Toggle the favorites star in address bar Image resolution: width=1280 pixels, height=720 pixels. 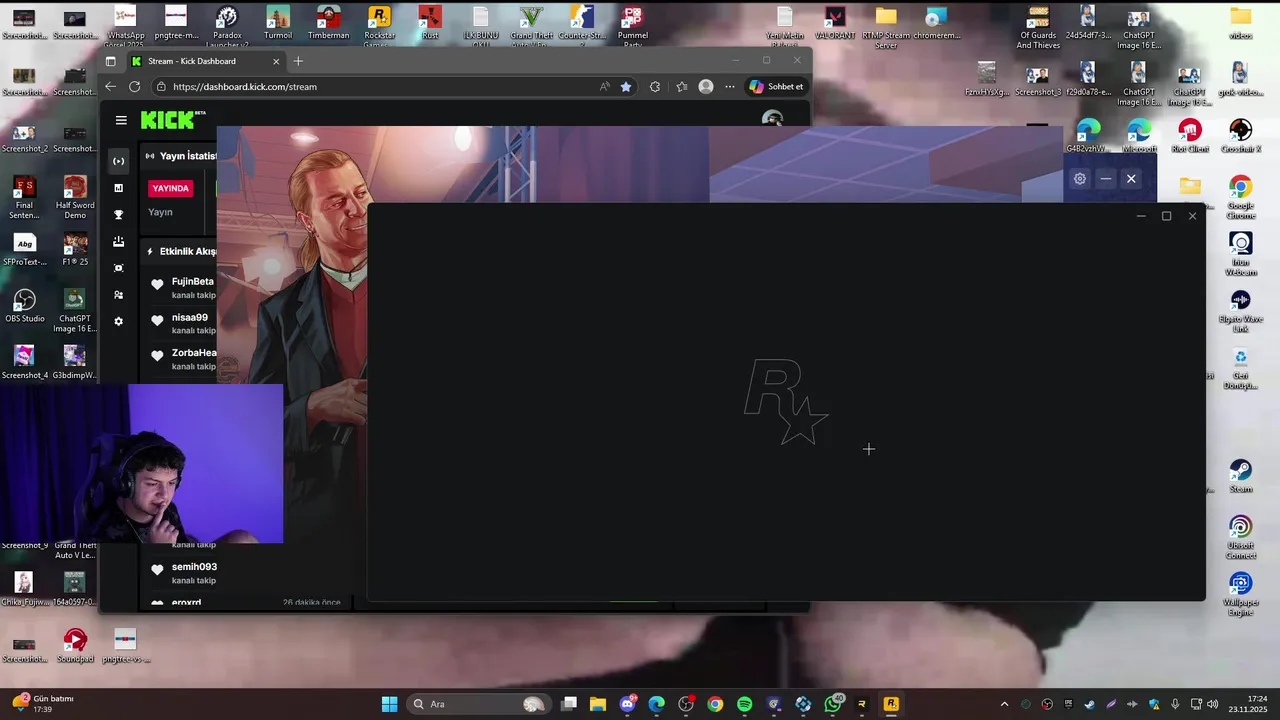[x=626, y=87]
